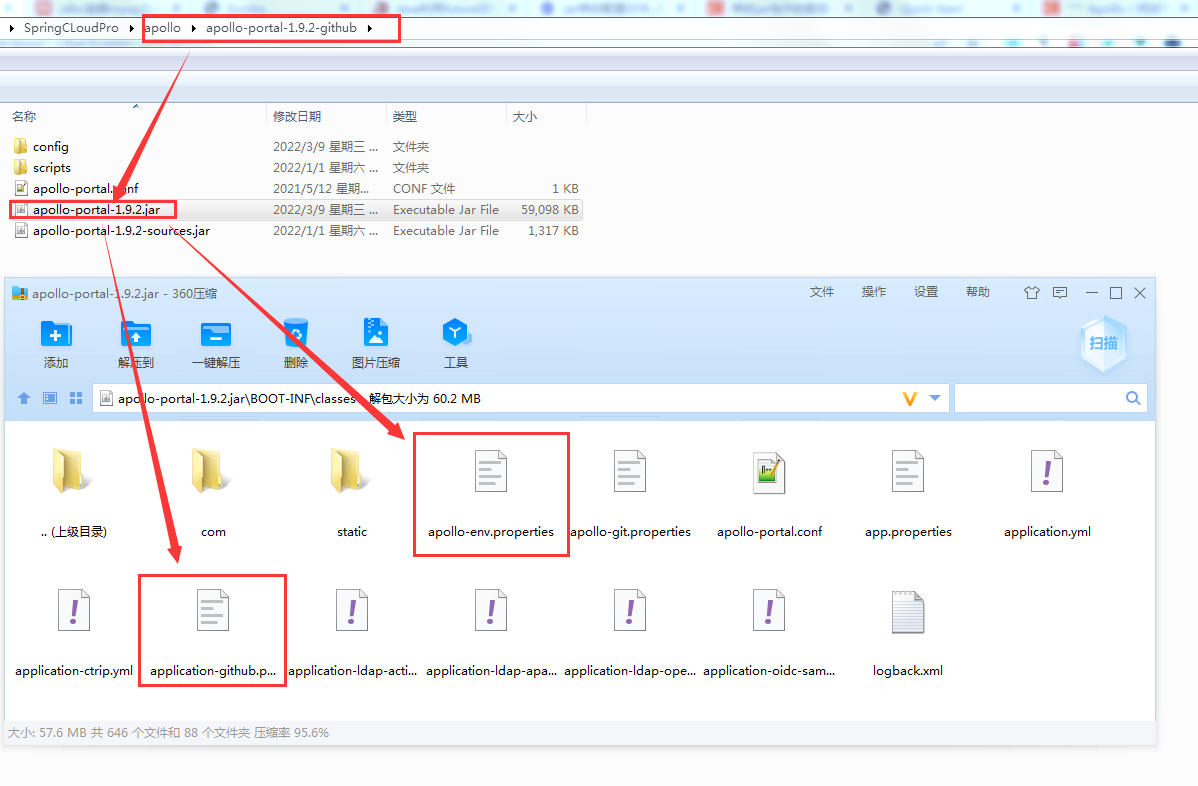Open the feedback message icon in title bar
The height and width of the screenshot is (786, 1198).
pyautogui.click(x=1060, y=293)
